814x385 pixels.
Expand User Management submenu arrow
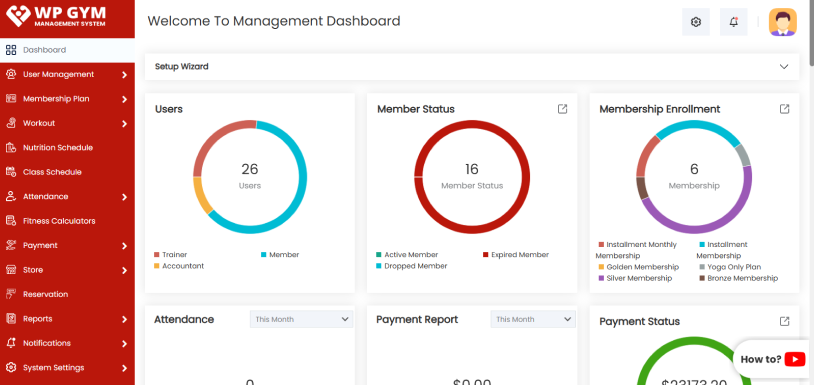(x=125, y=75)
